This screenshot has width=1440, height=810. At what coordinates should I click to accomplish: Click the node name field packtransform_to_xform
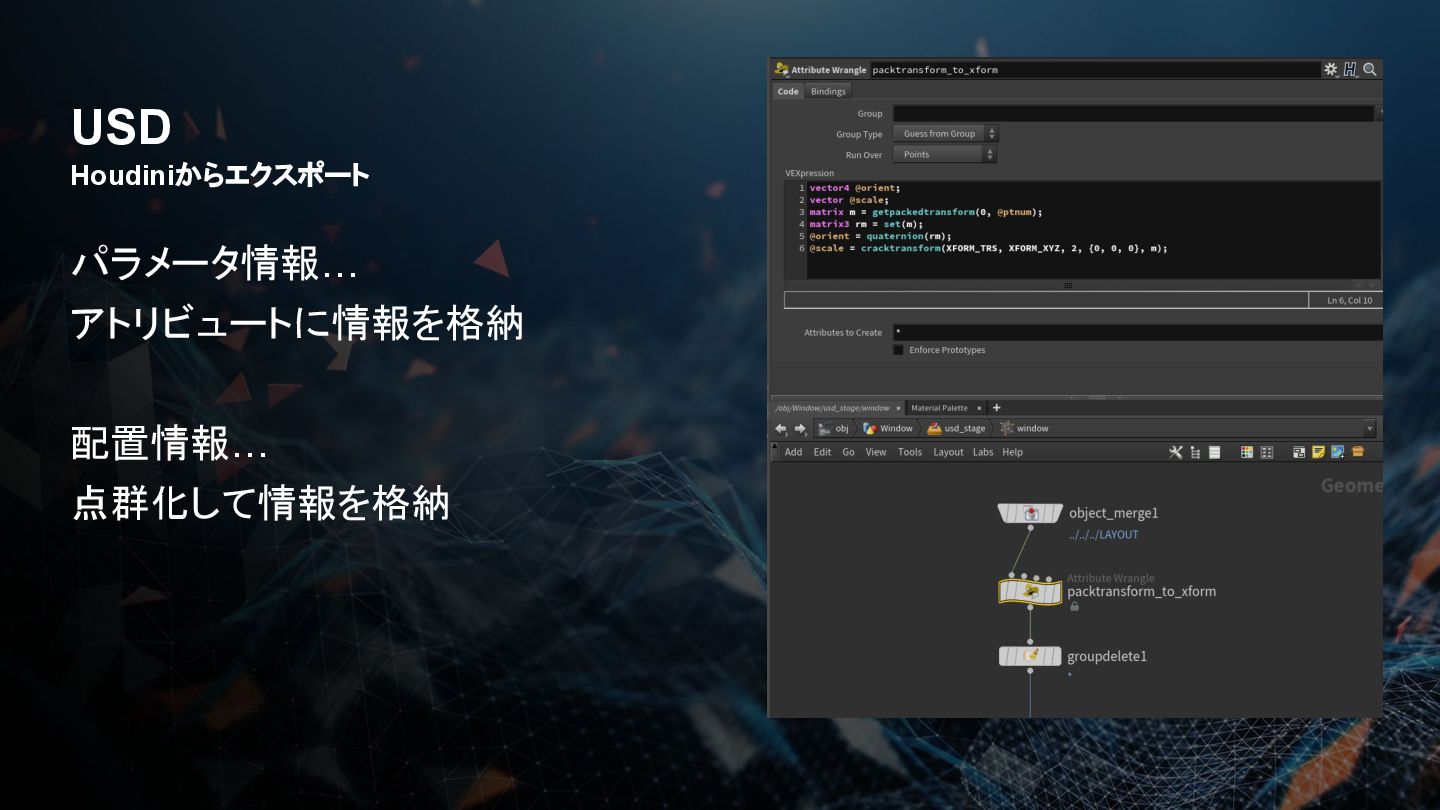(1095, 70)
